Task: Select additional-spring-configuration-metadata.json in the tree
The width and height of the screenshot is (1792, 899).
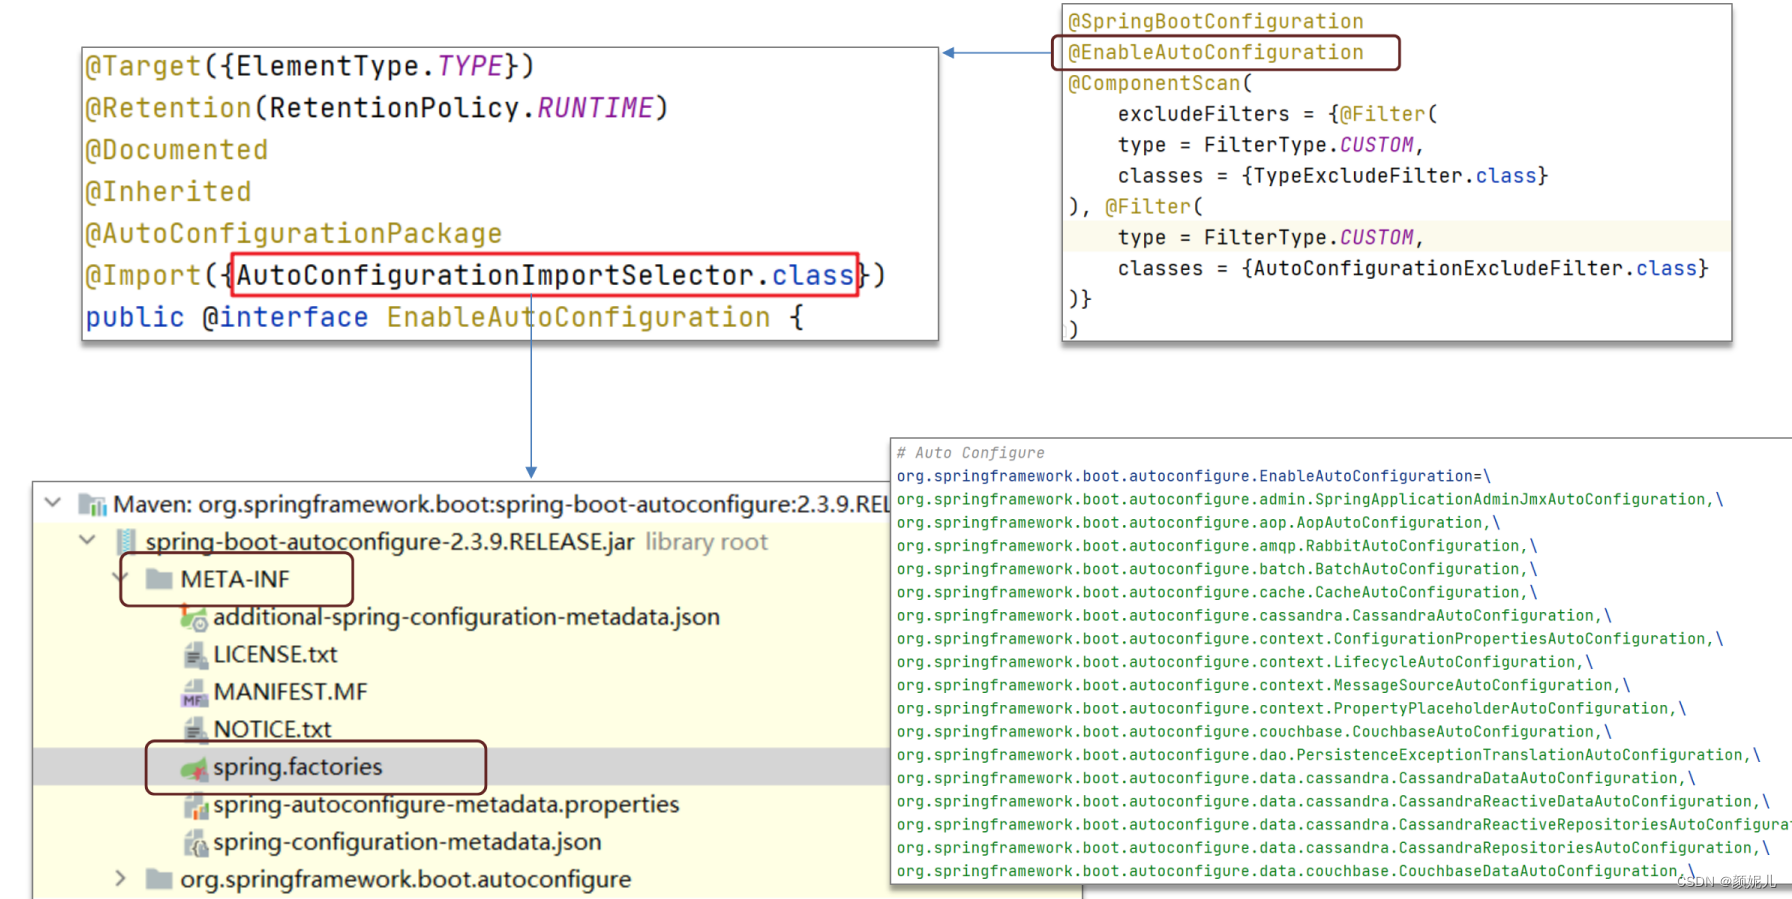Action: pos(466,617)
